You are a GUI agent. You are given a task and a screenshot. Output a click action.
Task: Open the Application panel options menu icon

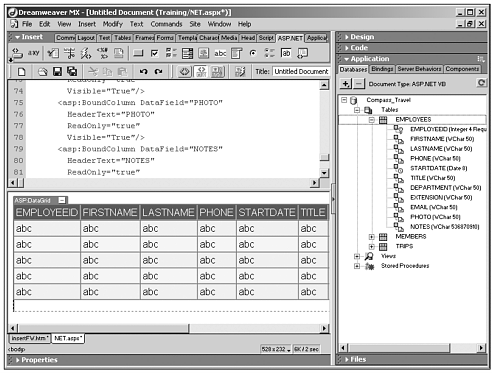[x=480, y=59]
